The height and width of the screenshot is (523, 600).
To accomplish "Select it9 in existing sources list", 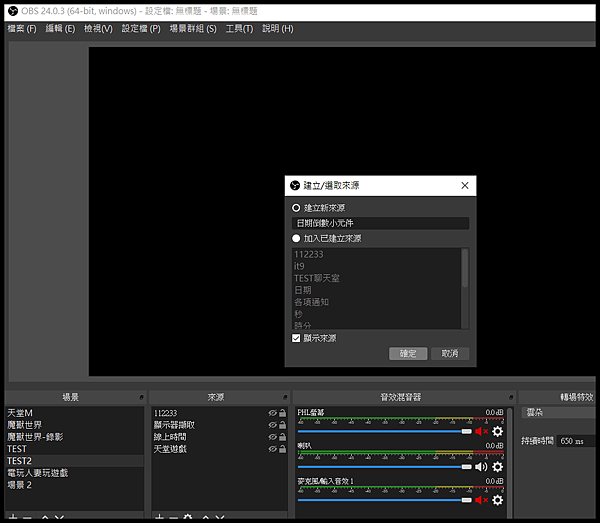I will pos(377,266).
